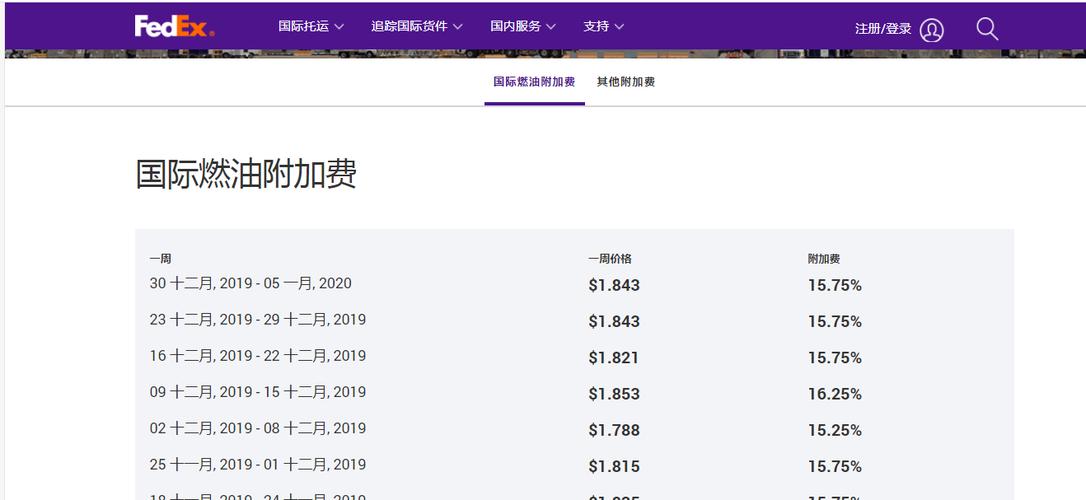Select week 23 十二月, 2019 - 29 十二月, 2019
1086x500 pixels.
(258, 320)
